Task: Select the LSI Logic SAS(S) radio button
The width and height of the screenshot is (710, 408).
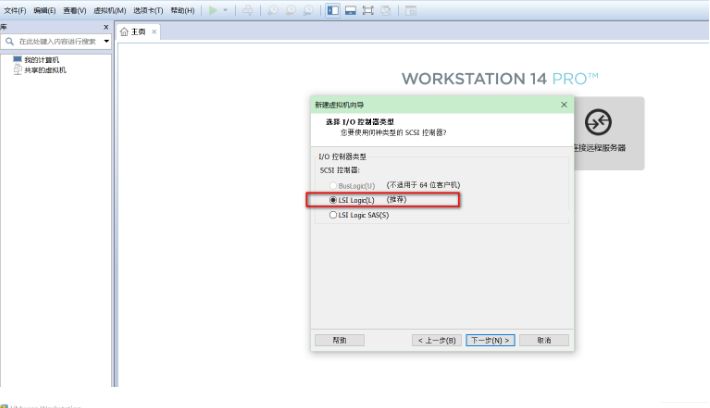Action: coord(333,215)
